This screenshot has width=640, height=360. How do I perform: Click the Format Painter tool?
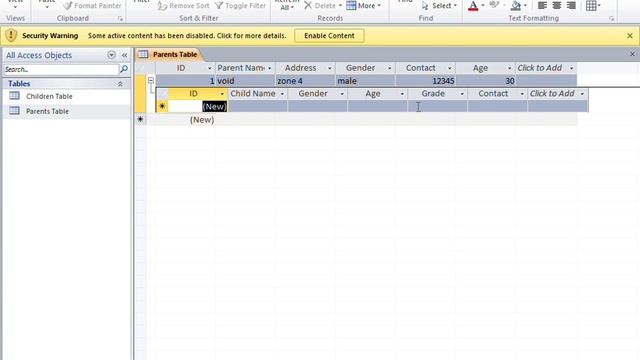(92, 5)
